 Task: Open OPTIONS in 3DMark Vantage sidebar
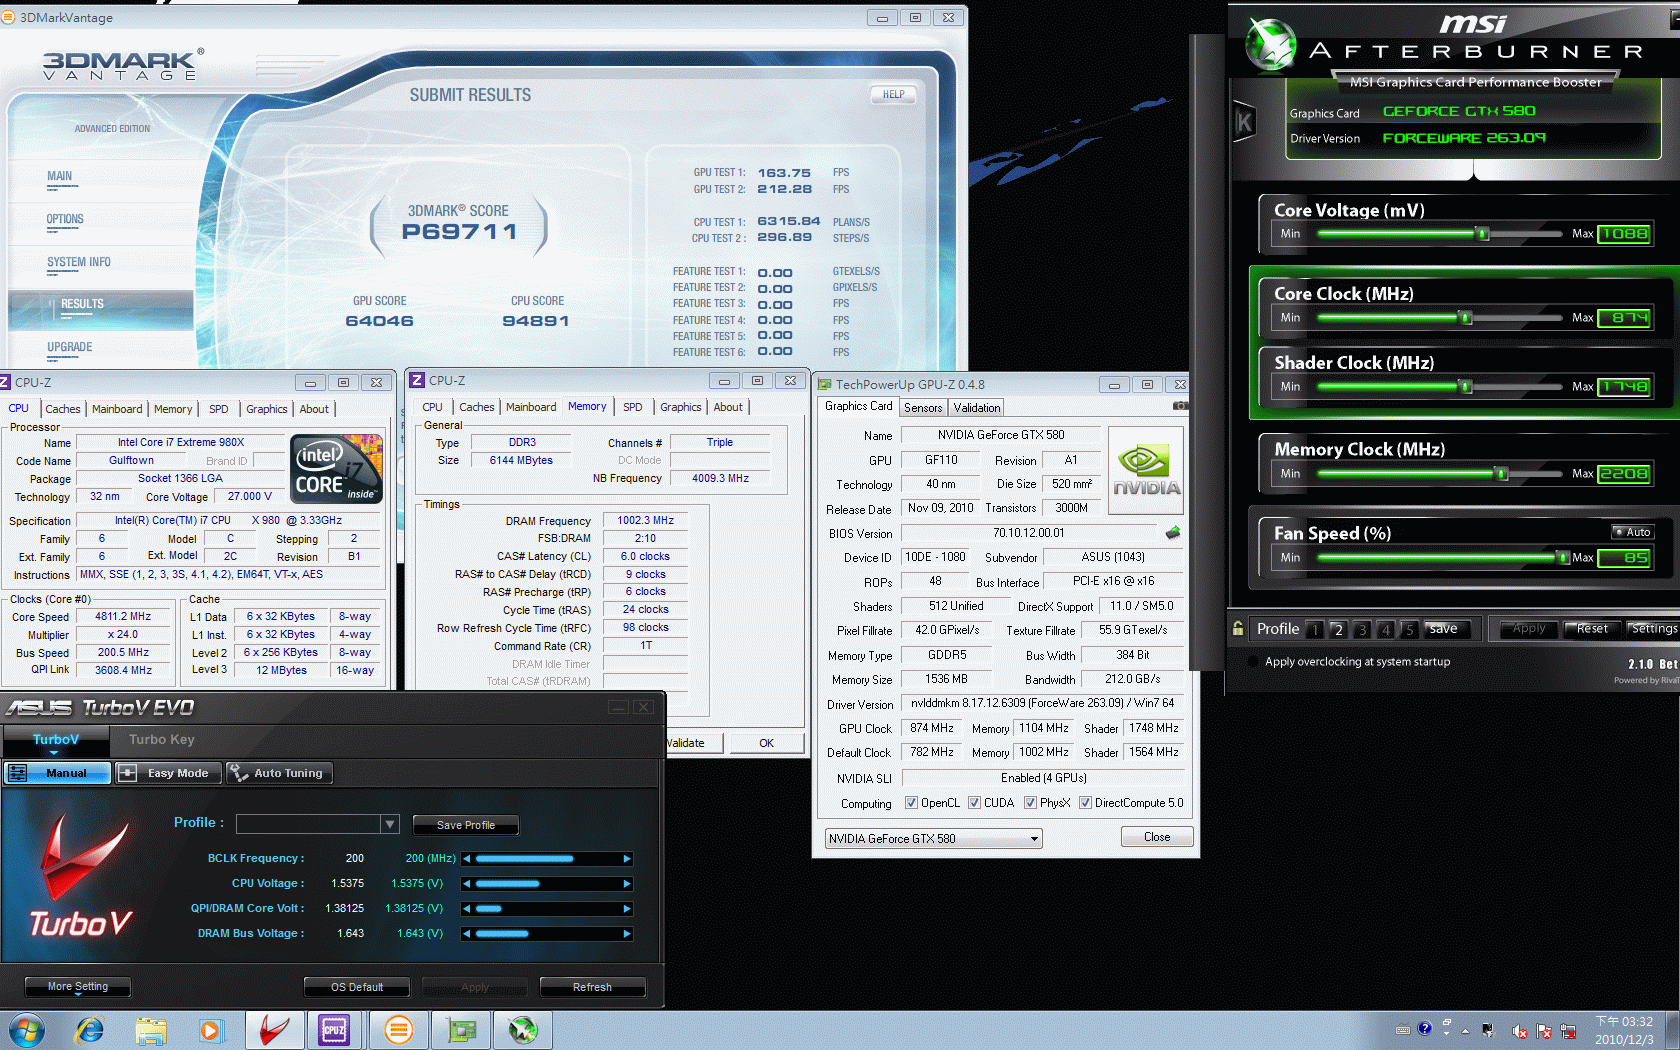click(65, 220)
